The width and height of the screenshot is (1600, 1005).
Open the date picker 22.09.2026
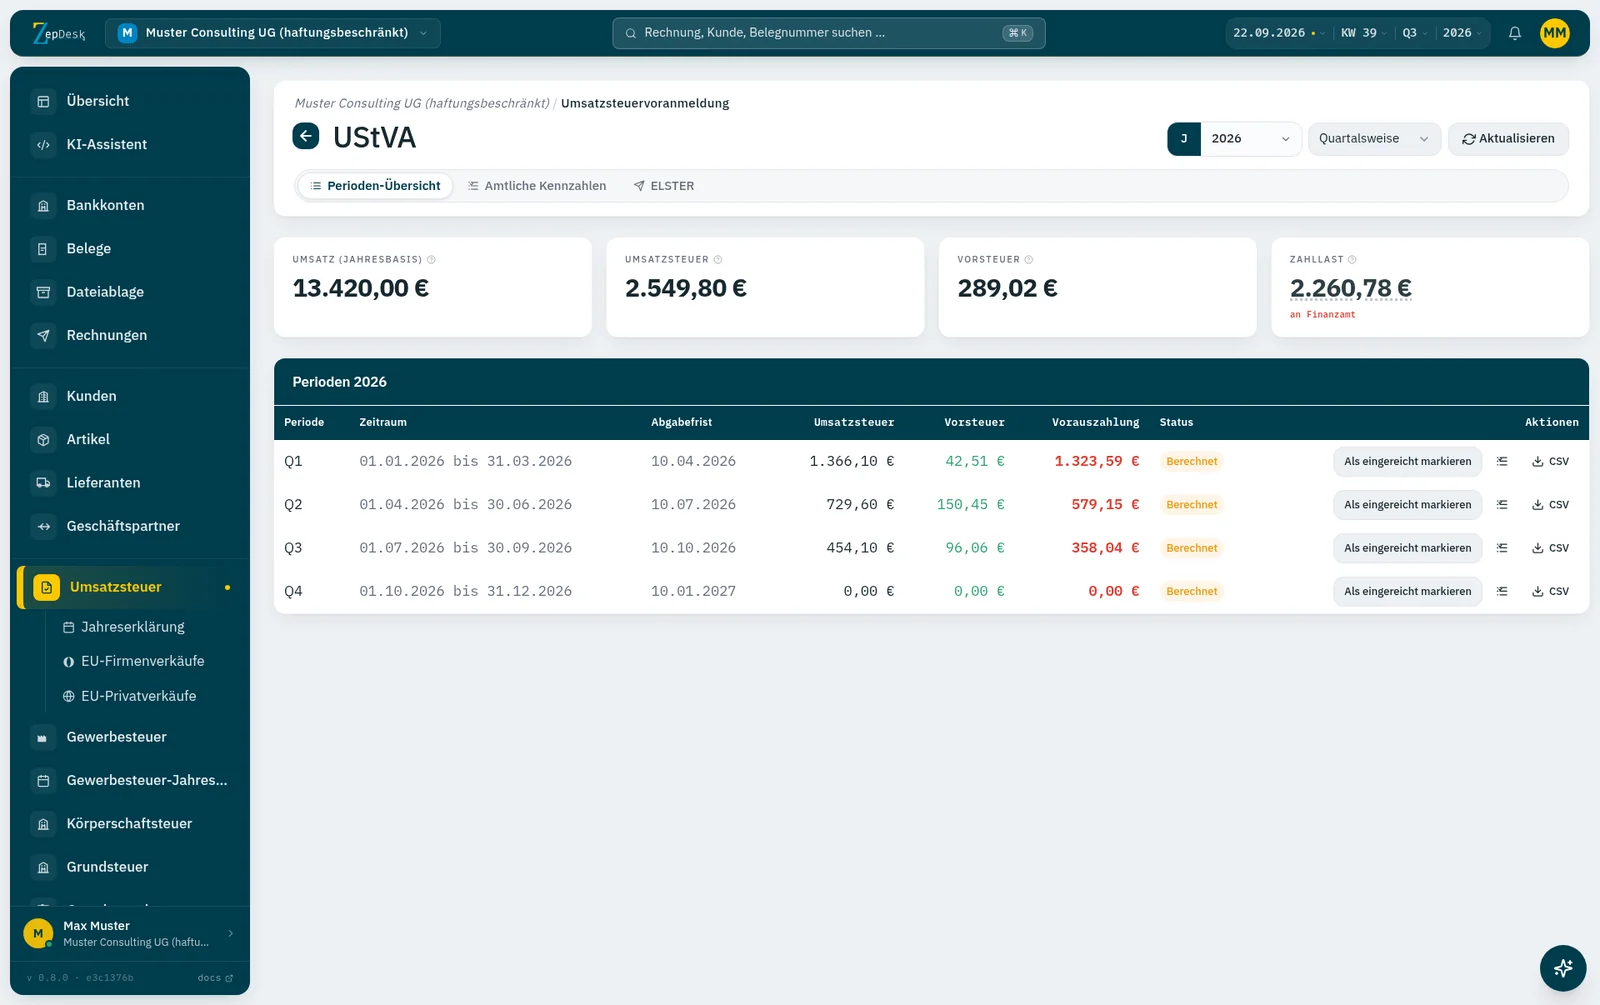1278,33
